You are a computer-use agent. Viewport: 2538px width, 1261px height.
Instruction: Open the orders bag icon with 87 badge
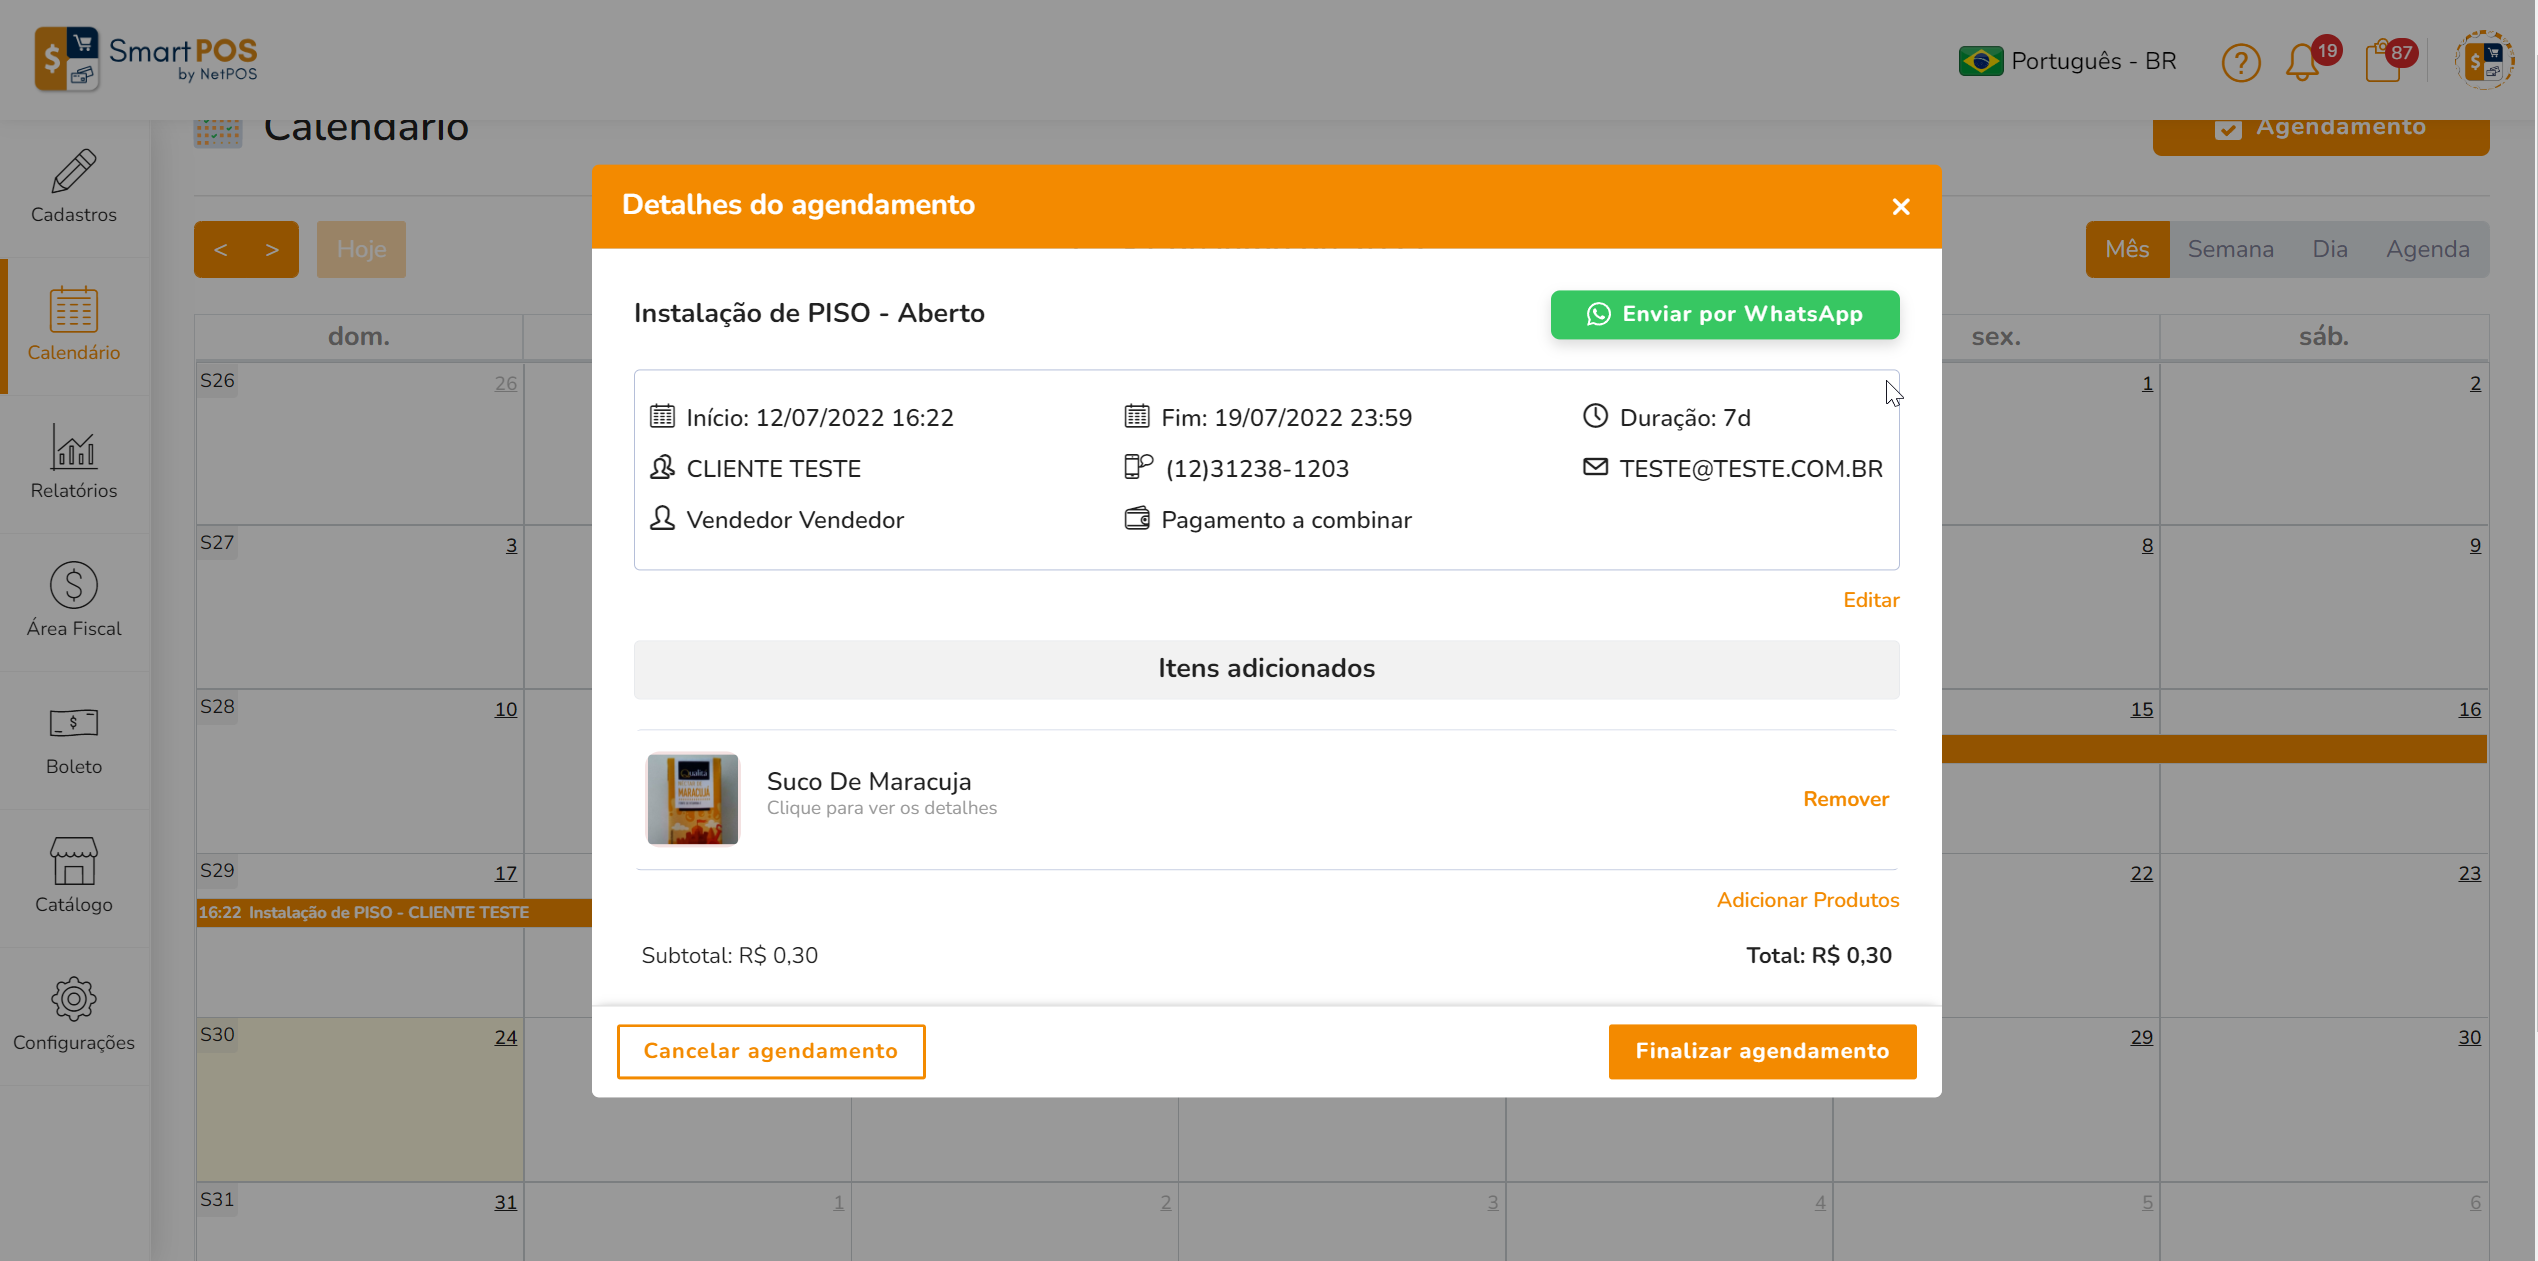click(x=2383, y=62)
